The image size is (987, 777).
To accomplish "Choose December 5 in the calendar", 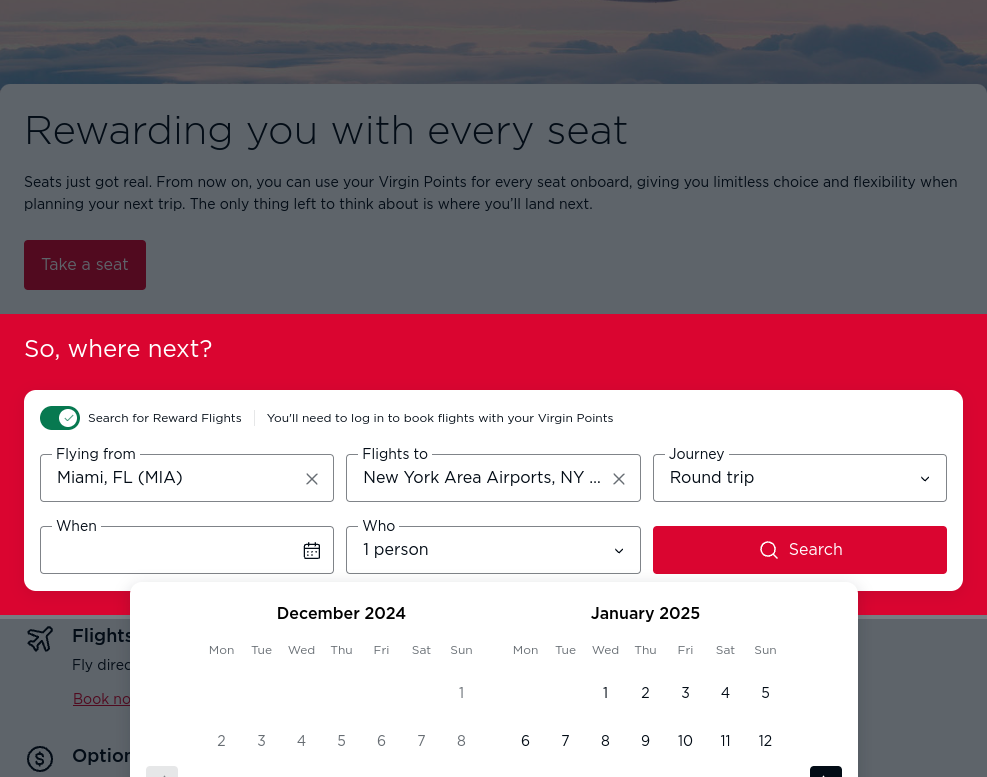I will pos(341,740).
